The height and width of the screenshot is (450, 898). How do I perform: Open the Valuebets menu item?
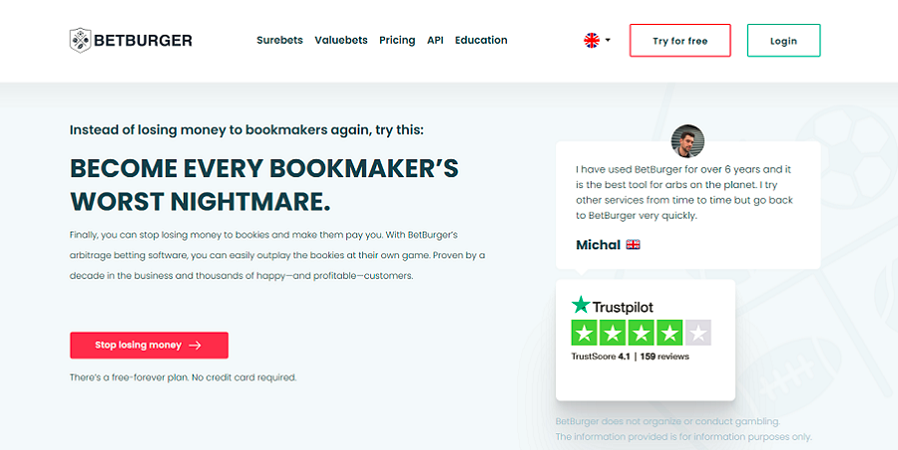(x=341, y=40)
